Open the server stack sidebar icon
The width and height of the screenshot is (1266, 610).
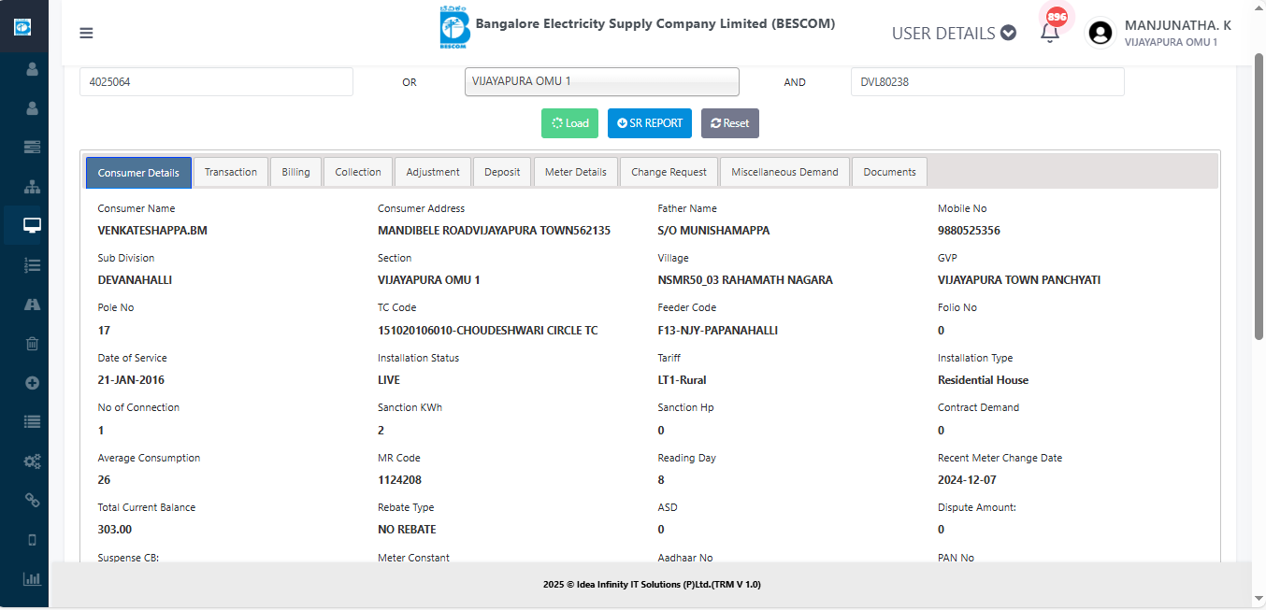(x=32, y=147)
